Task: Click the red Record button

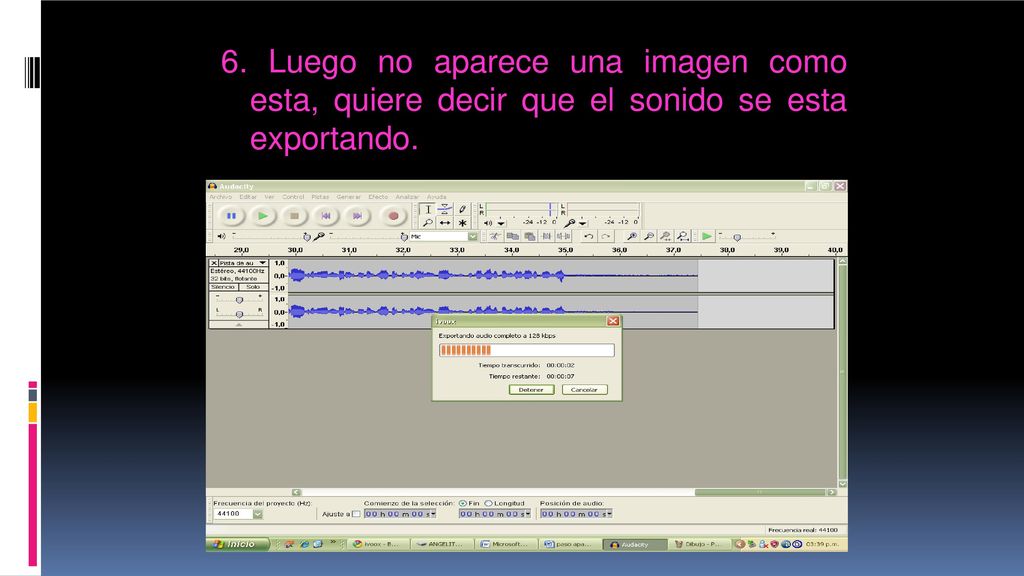Action: [x=393, y=216]
